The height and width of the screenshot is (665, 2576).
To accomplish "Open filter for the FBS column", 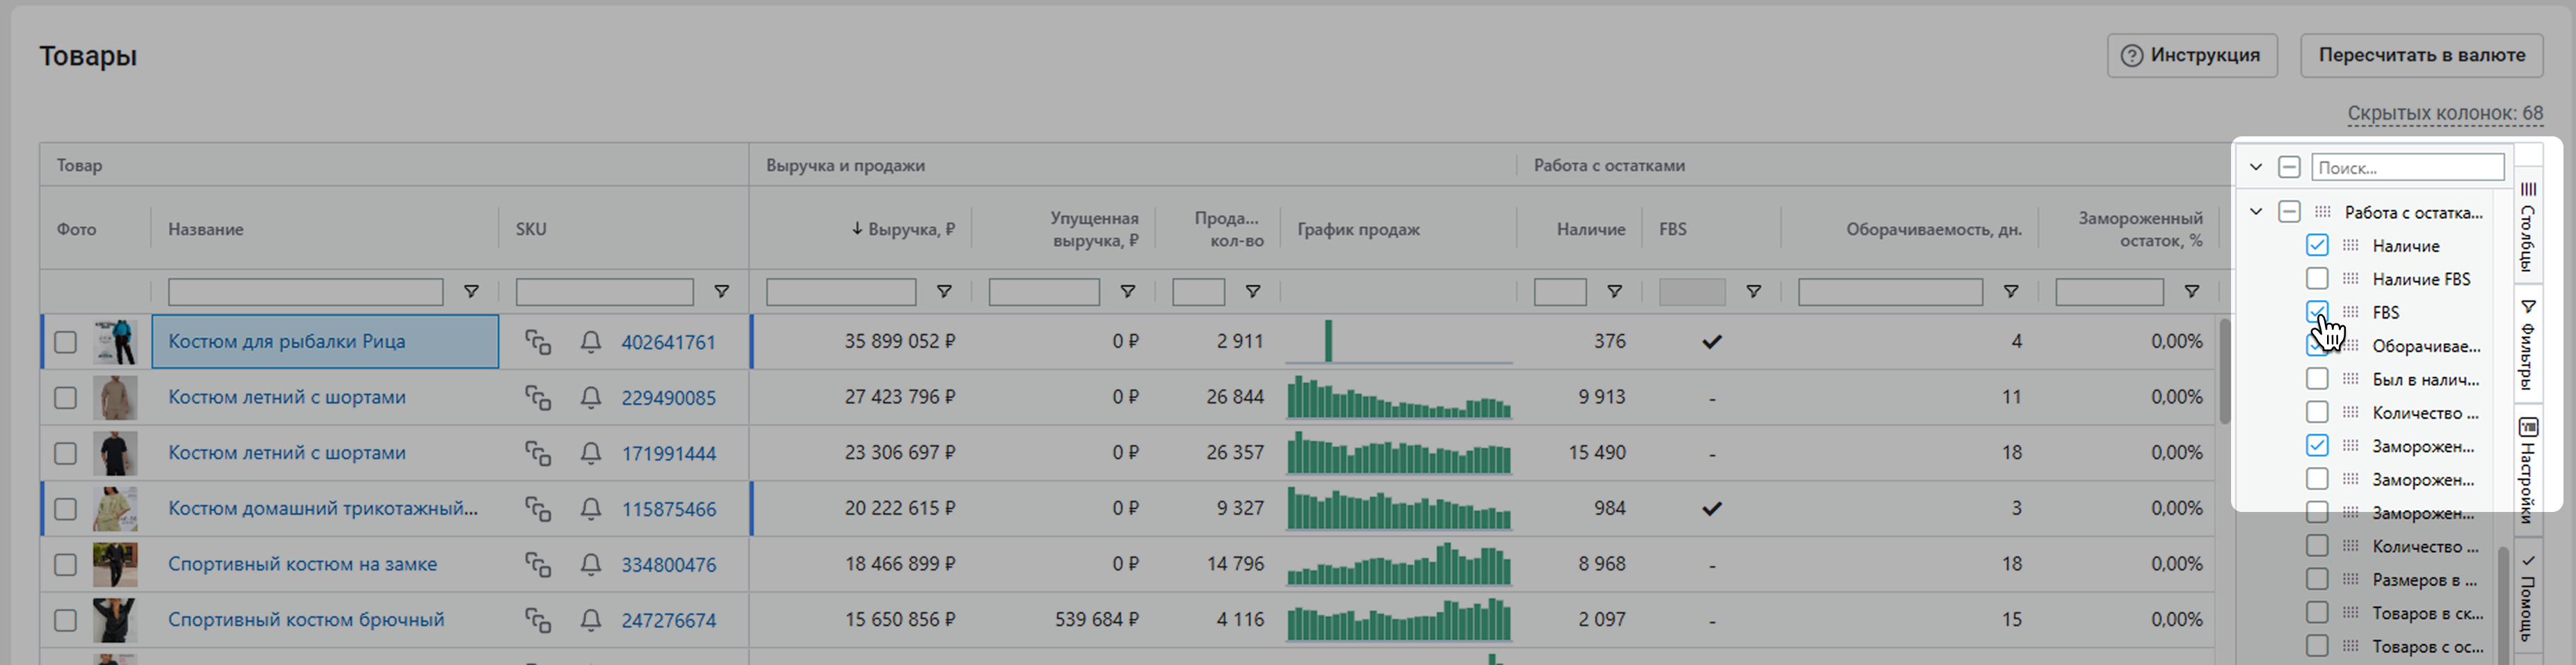I will (1753, 291).
